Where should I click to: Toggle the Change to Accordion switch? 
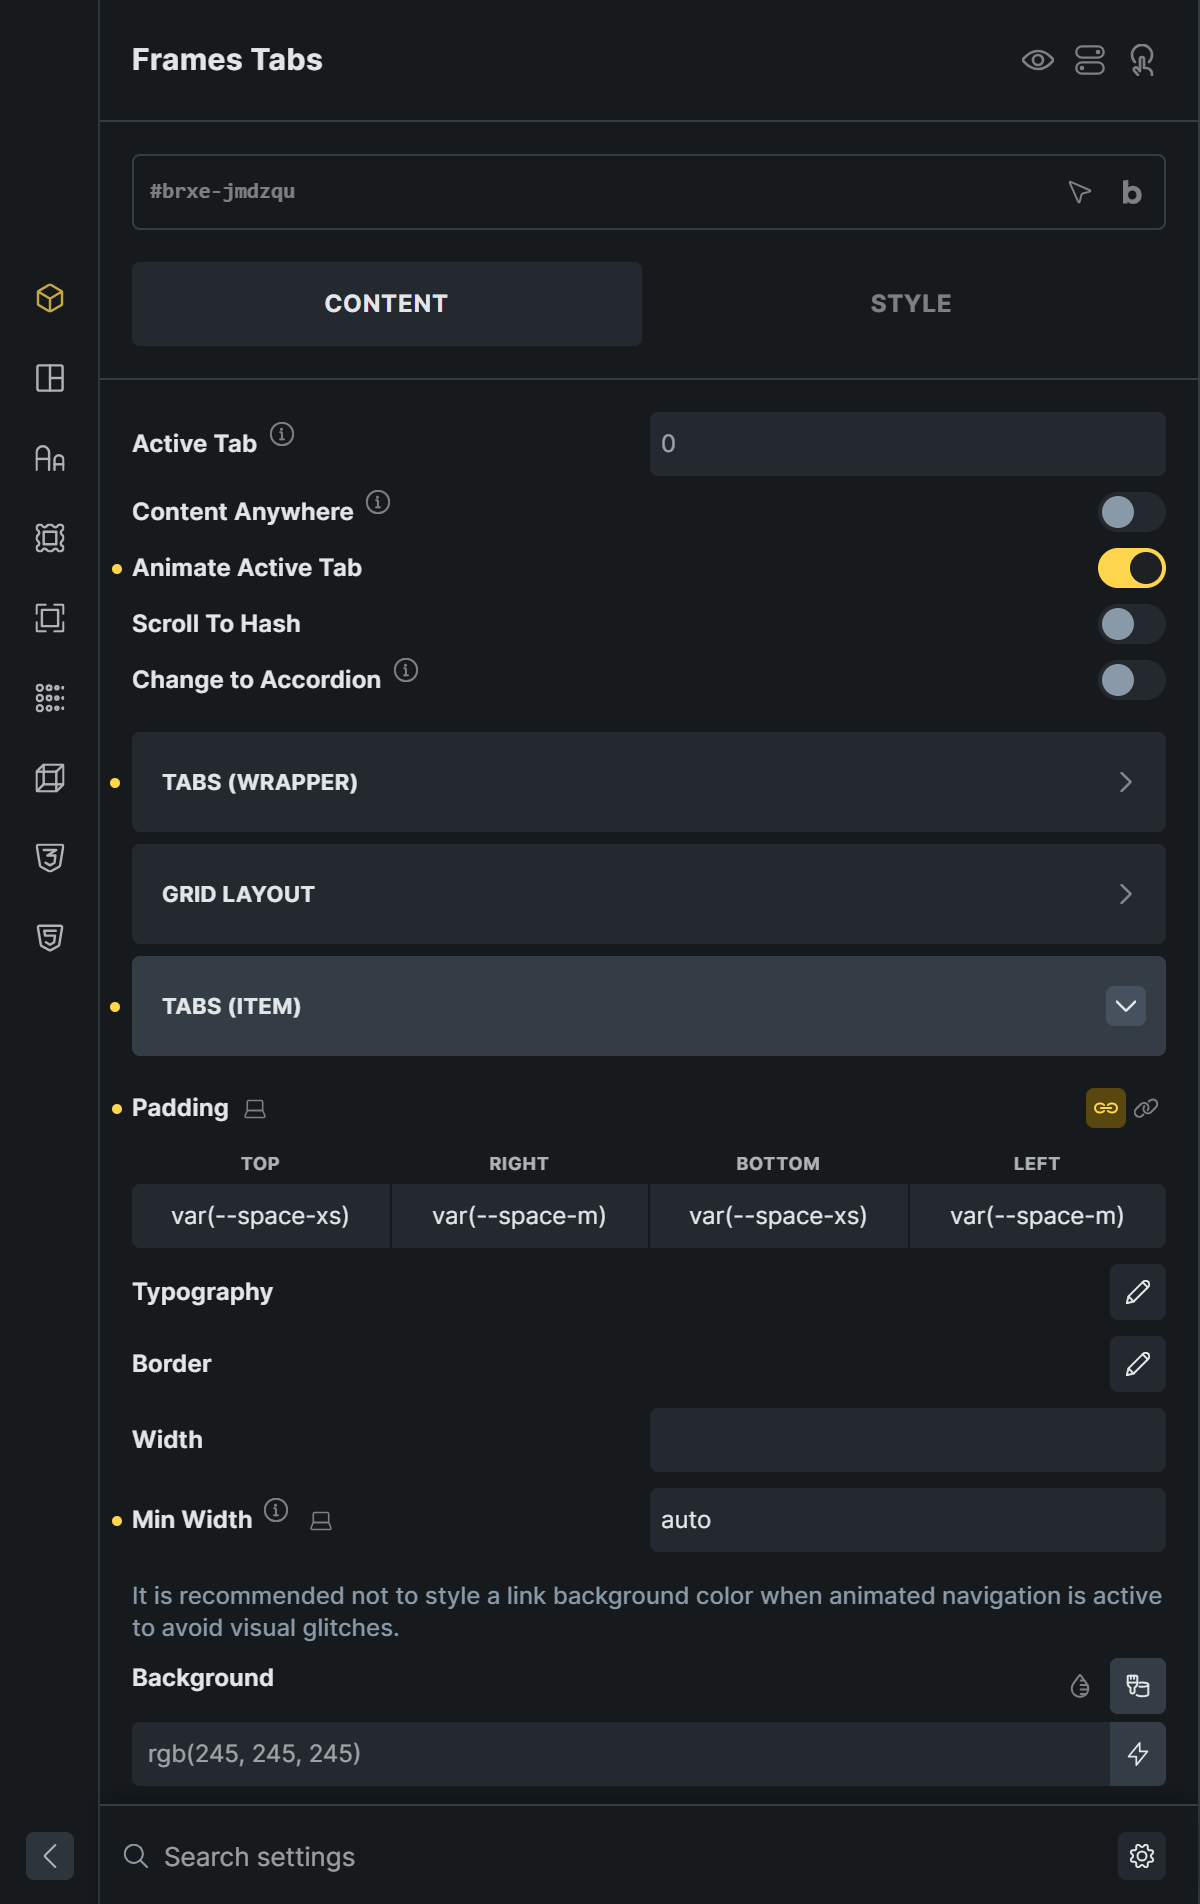coord(1132,680)
